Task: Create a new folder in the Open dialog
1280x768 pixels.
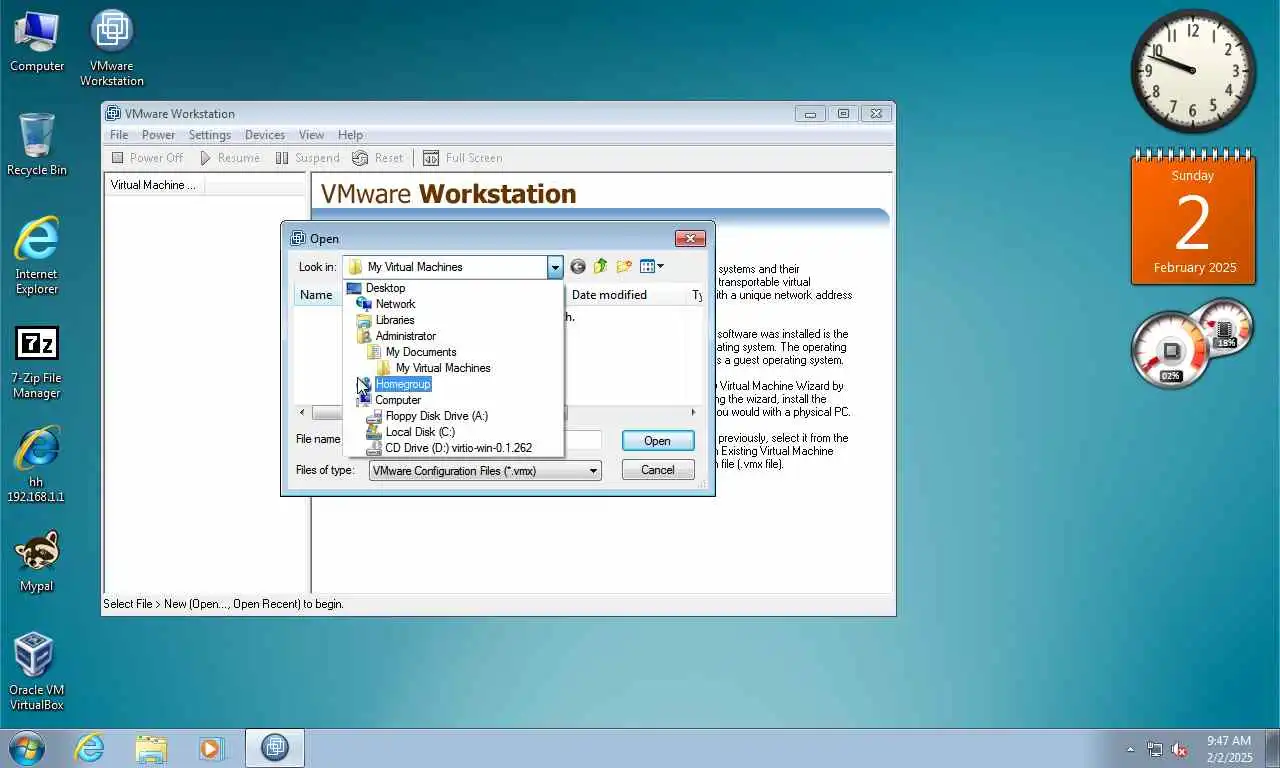Action: (x=624, y=266)
